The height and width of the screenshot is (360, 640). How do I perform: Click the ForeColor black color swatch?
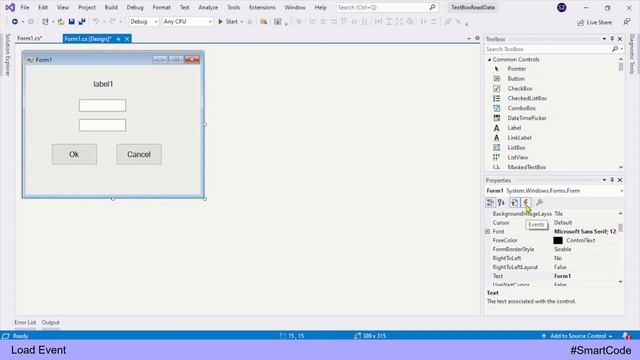pyautogui.click(x=558, y=240)
